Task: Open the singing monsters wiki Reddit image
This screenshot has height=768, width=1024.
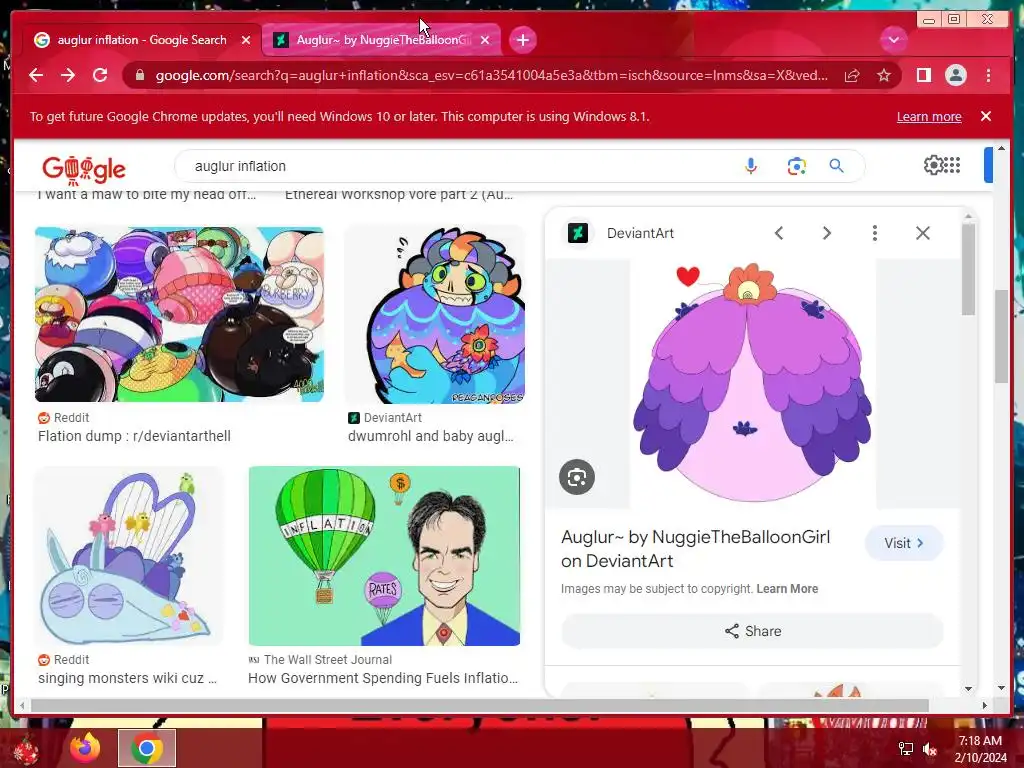Action: pyautogui.click(x=129, y=556)
